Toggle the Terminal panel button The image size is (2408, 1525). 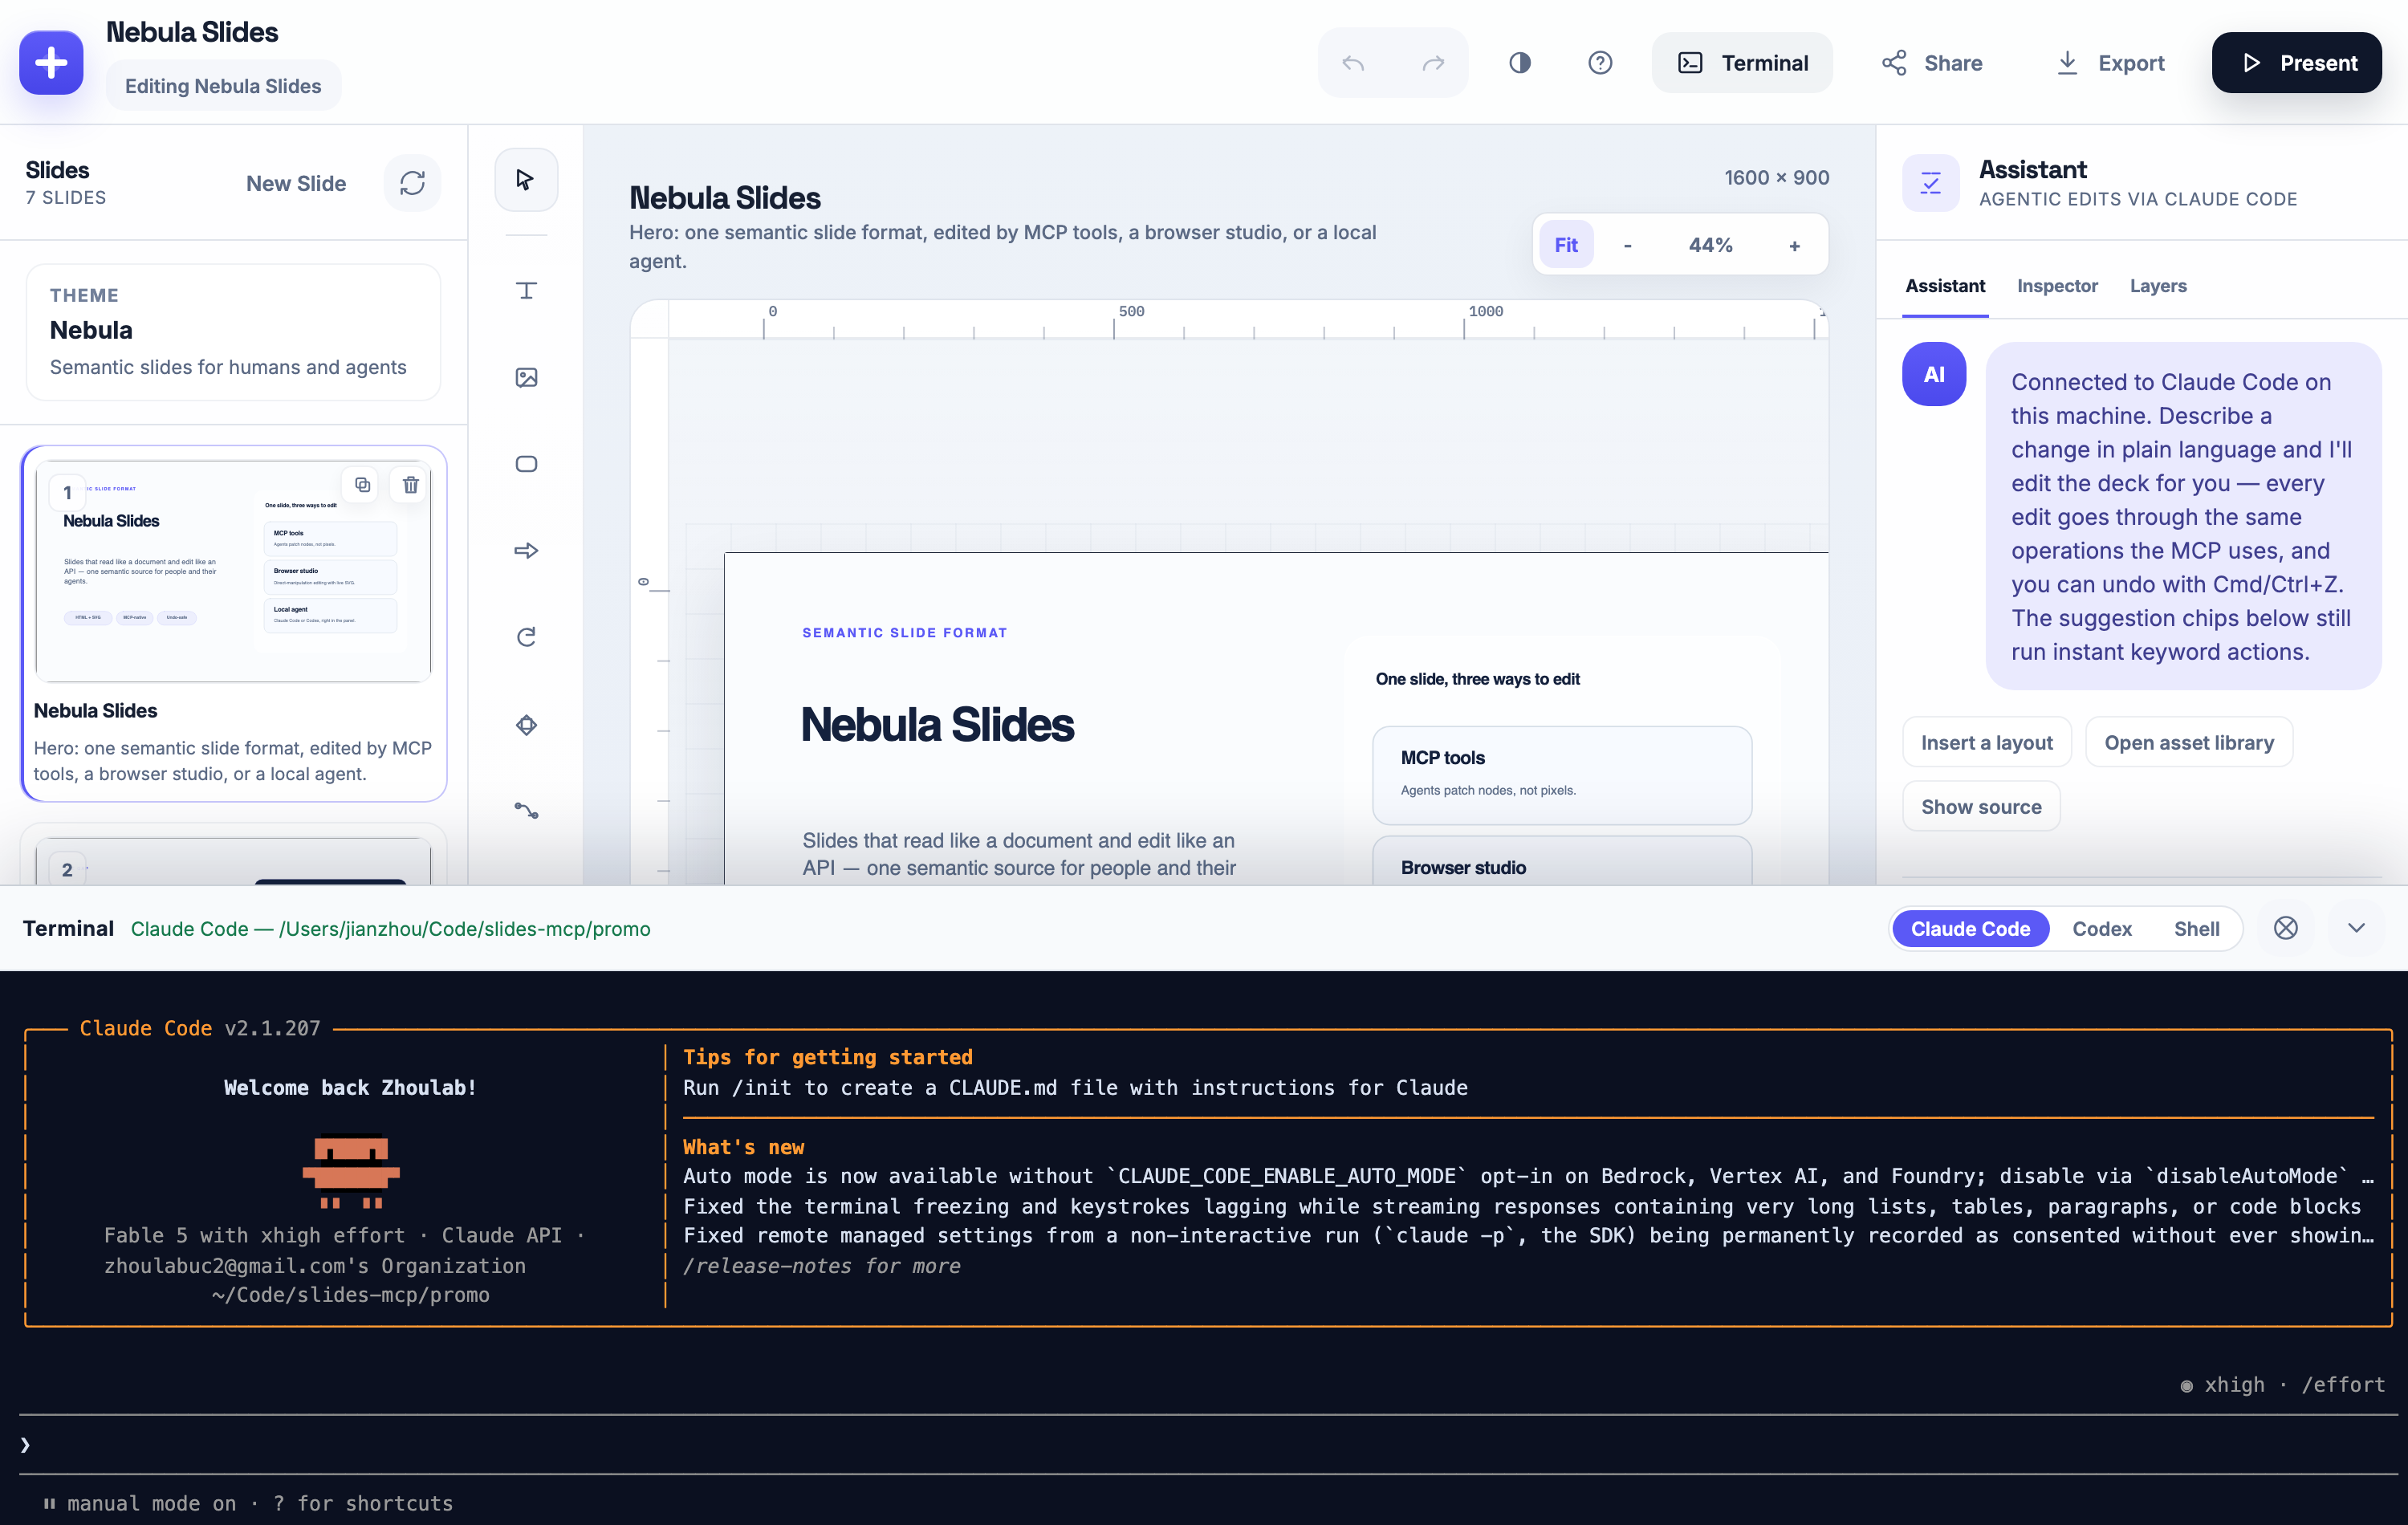pos(1741,63)
